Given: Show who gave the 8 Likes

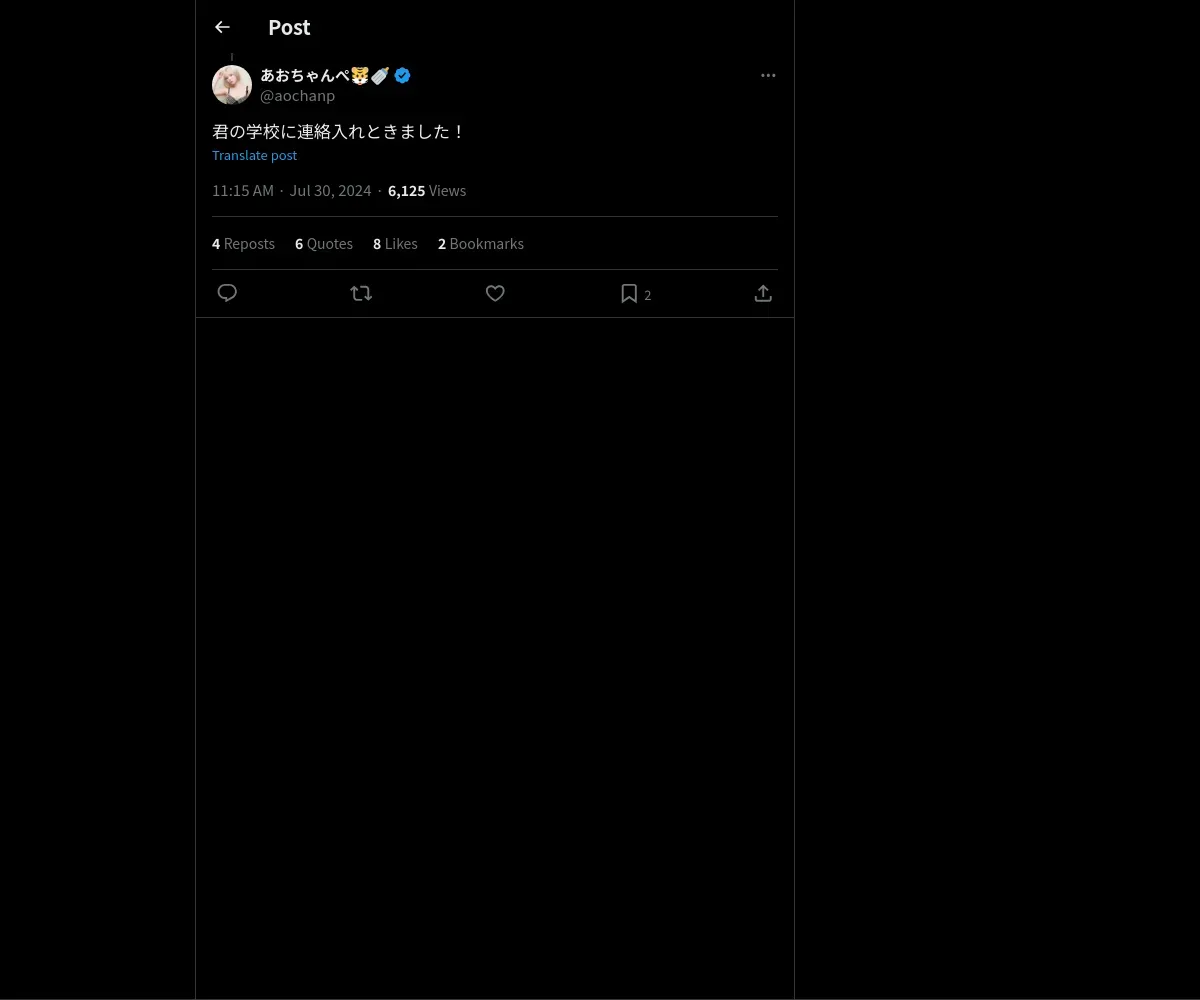Looking at the screenshot, I should 395,244.
